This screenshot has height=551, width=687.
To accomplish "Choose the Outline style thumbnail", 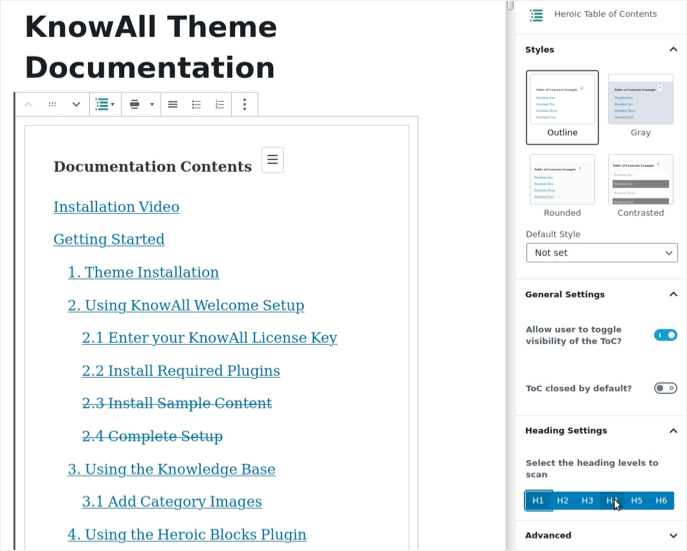I will [x=562, y=107].
